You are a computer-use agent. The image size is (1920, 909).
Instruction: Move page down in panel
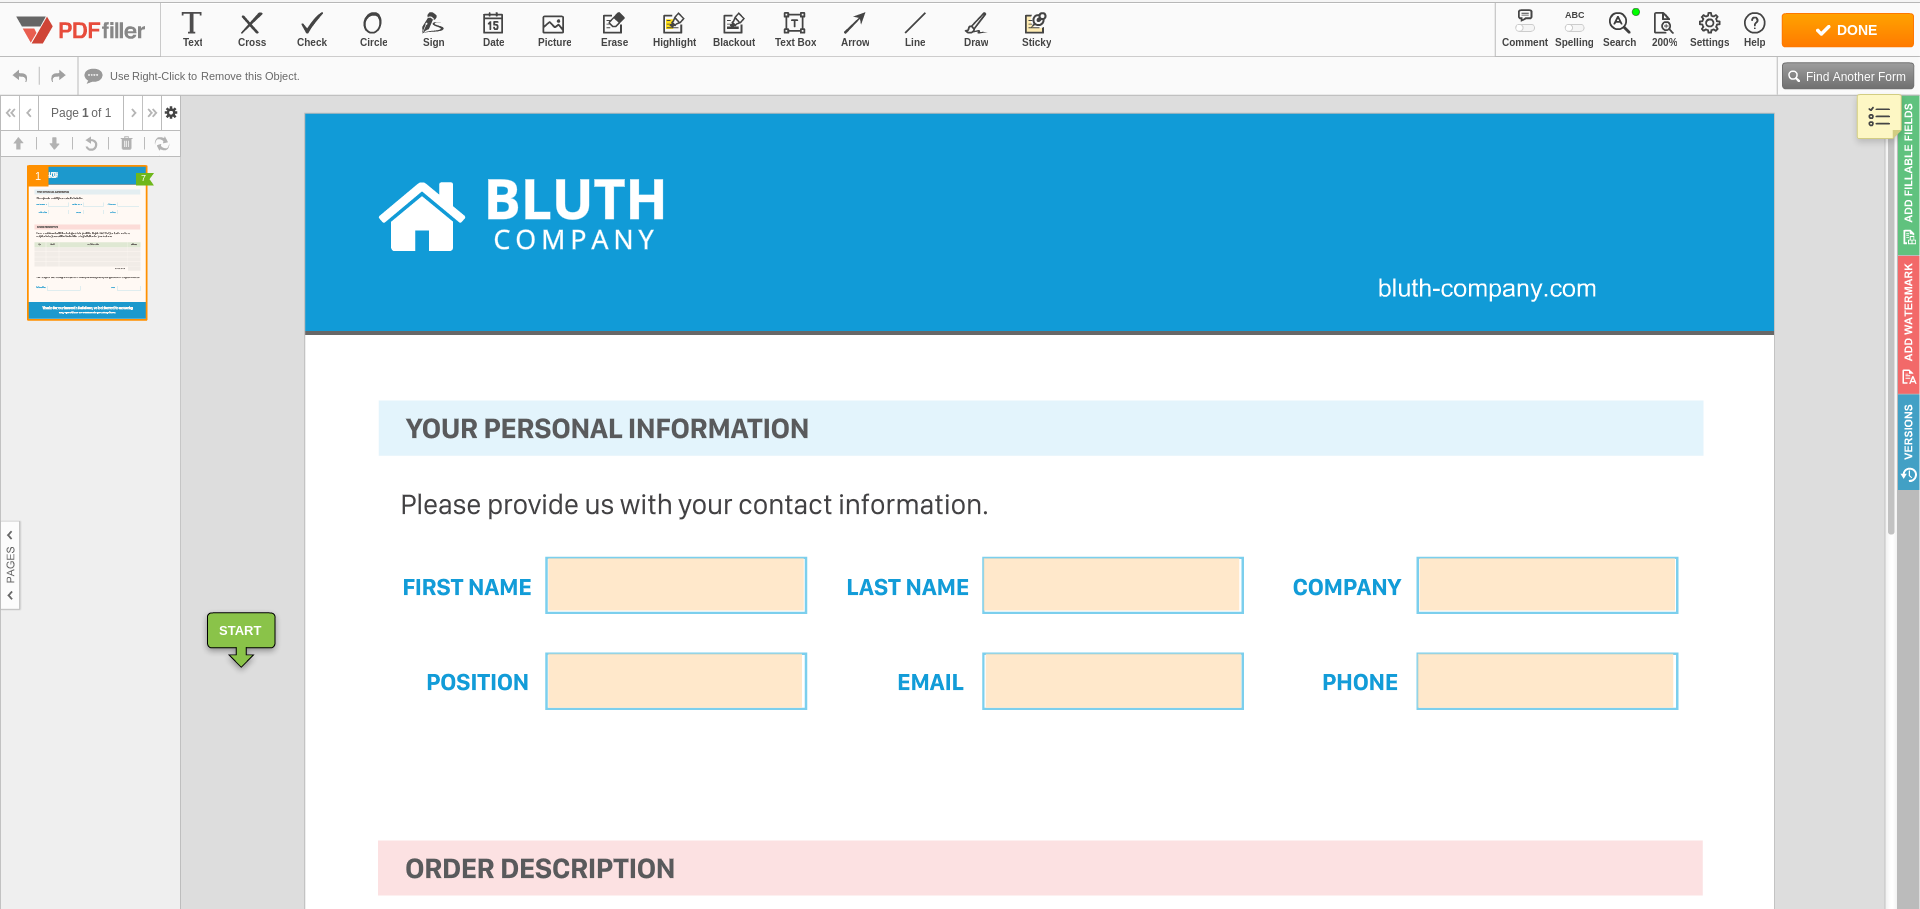click(x=54, y=144)
